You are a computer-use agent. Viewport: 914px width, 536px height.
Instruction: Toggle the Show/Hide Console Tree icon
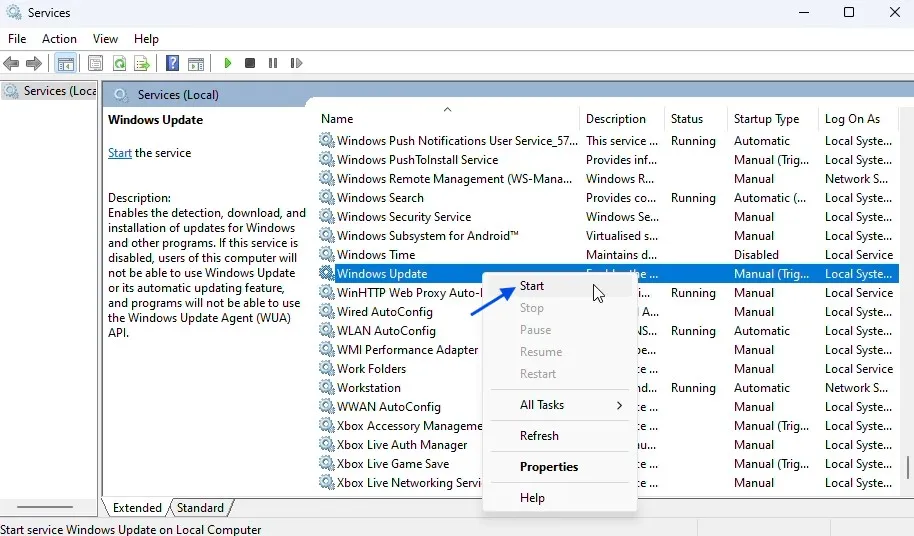pyautogui.click(x=66, y=63)
